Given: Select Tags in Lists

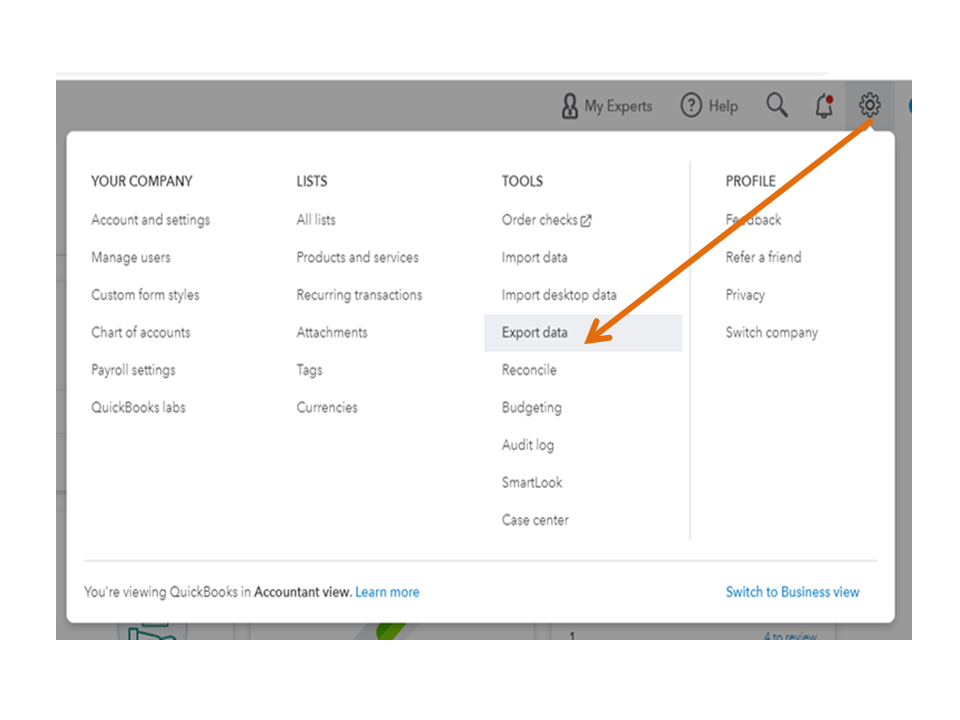Looking at the screenshot, I should point(309,370).
